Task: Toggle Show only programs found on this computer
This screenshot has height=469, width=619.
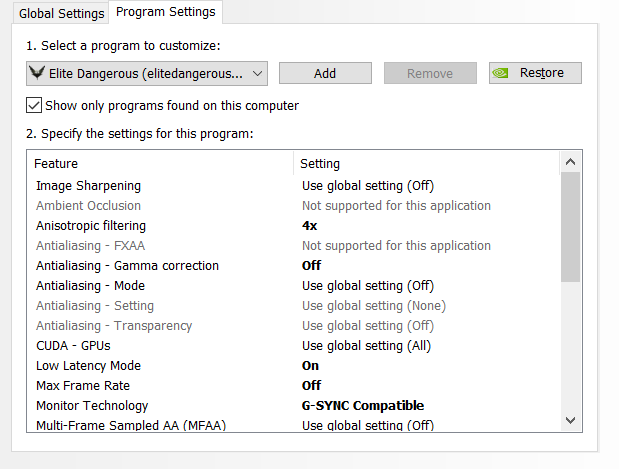Action: pyautogui.click(x=34, y=105)
